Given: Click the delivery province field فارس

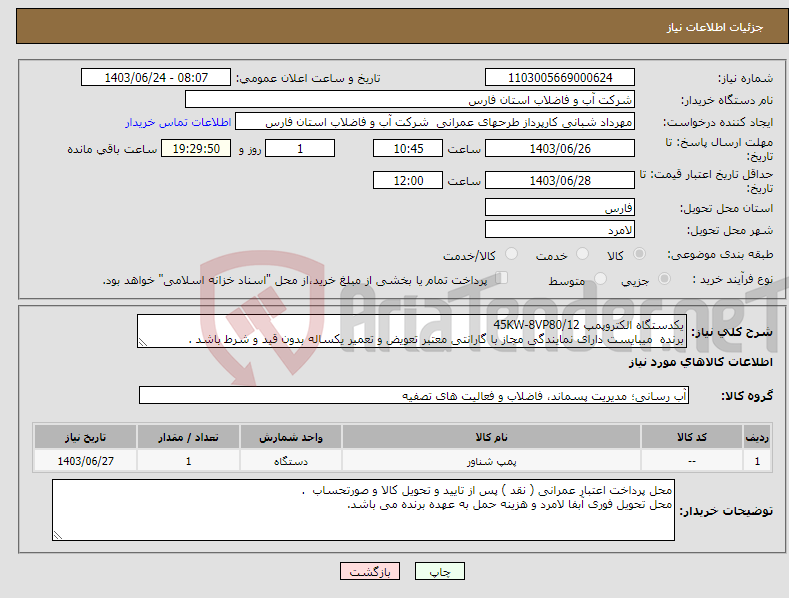Looking at the screenshot, I should click(560, 207).
